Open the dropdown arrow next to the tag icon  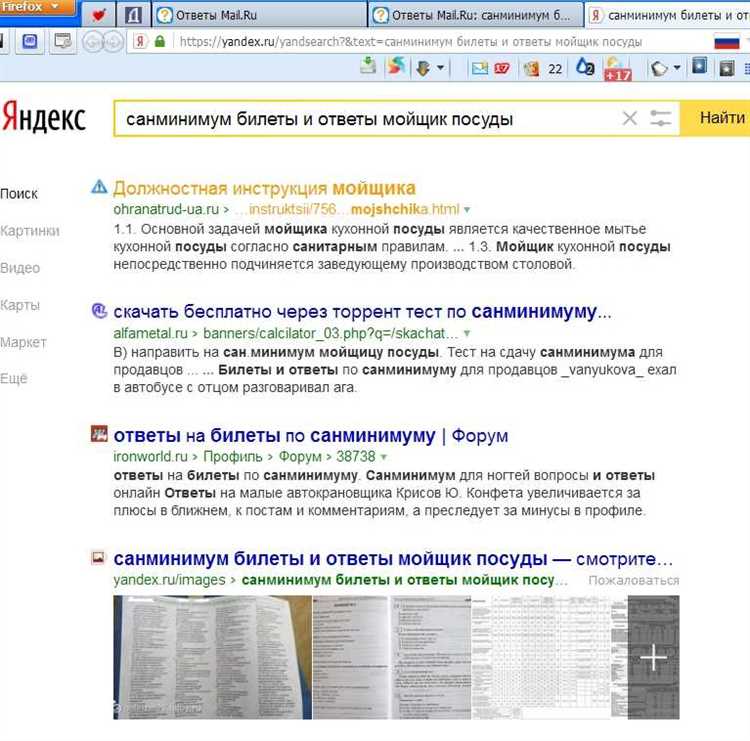tap(677, 68)
